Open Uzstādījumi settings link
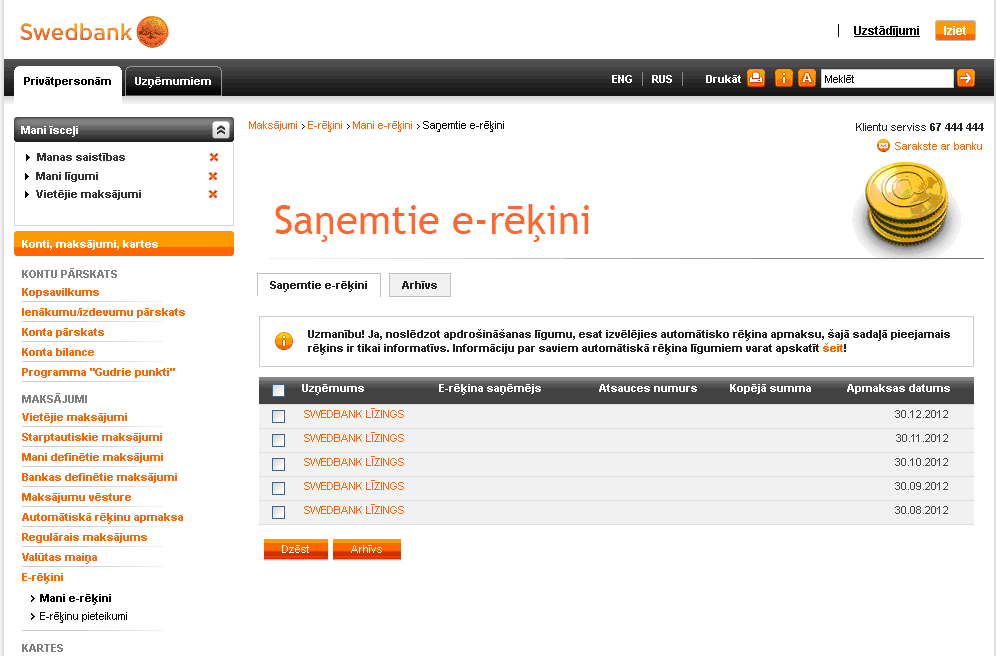996x656 pixels. (x=886, y=30)
